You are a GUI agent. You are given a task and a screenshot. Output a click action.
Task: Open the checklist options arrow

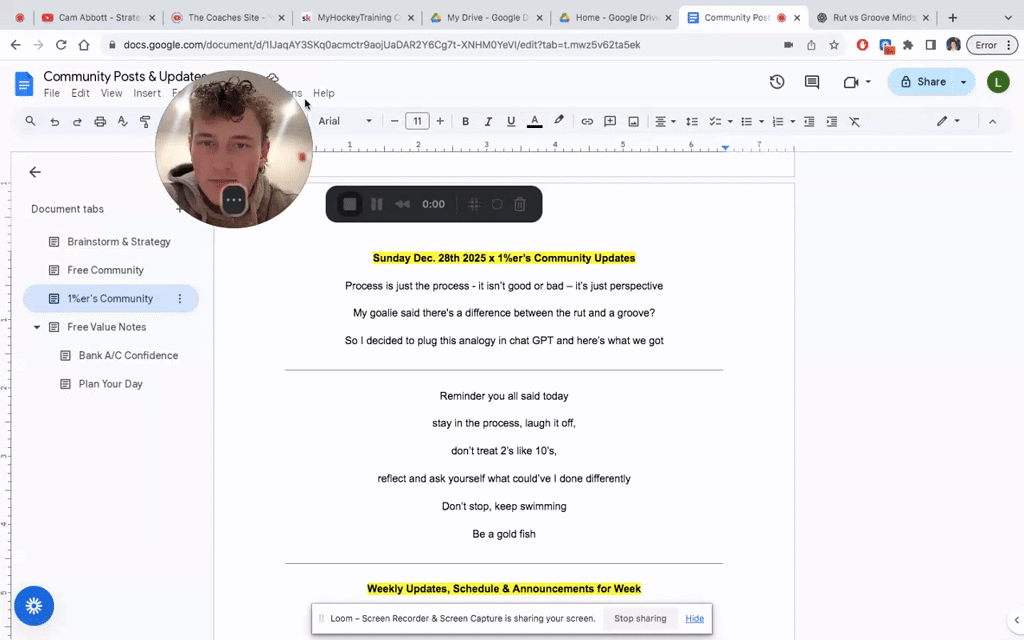pyautogui.click(x=730, y=121)
